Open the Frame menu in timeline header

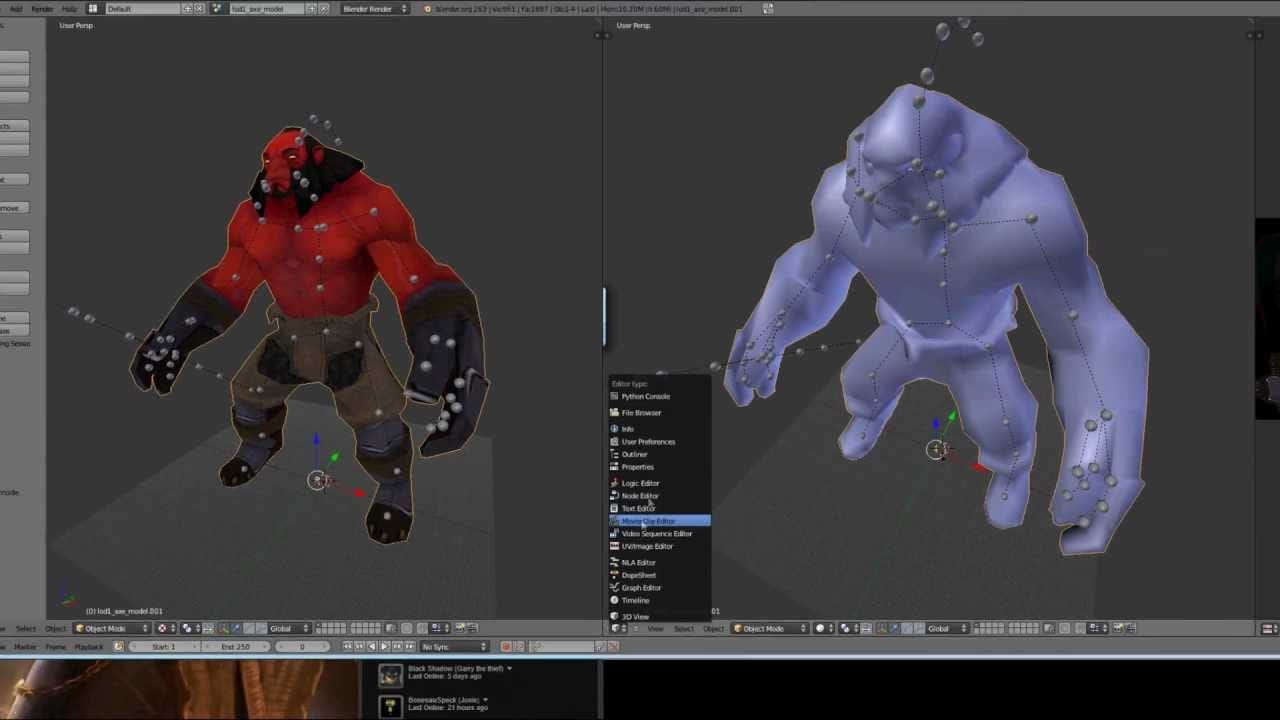pos(56,647)
